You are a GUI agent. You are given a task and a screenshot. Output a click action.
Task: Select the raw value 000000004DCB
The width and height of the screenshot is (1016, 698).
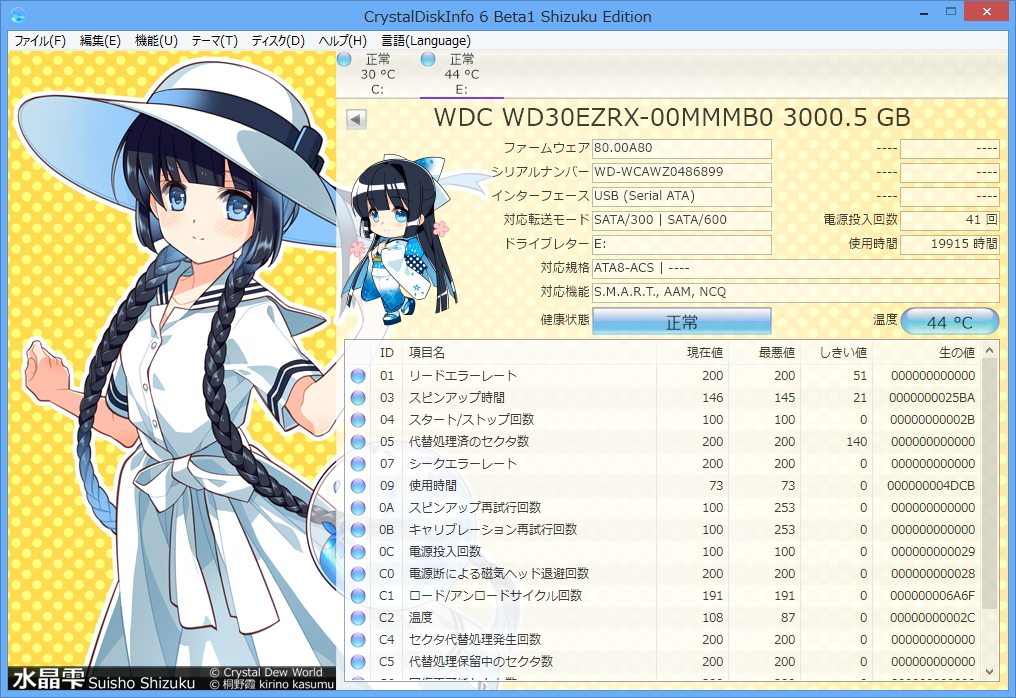click(x=931, y=486)
